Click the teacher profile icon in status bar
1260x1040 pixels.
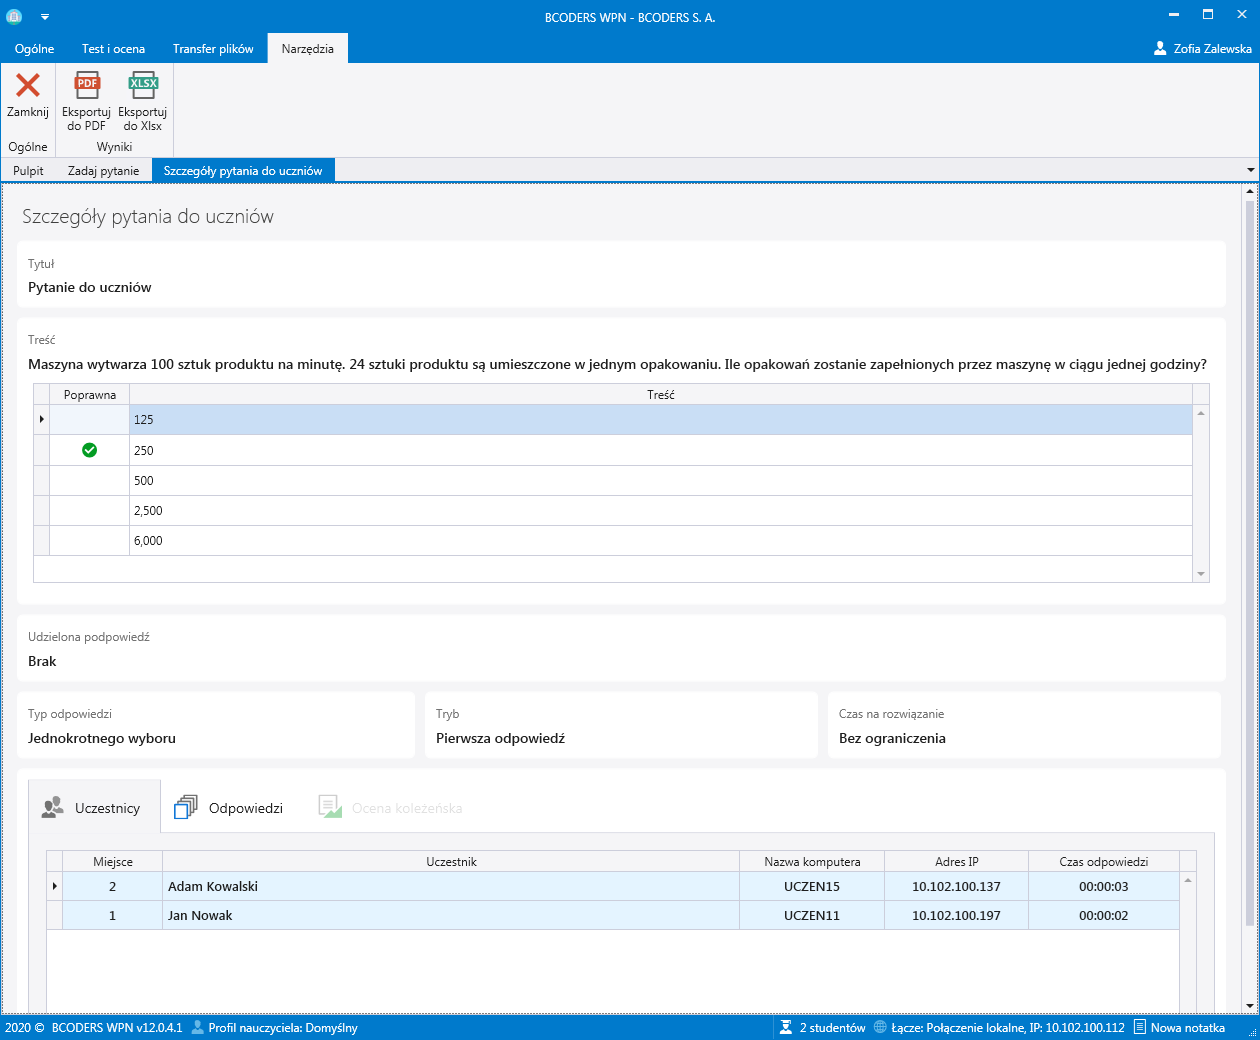tap(198, 1027)
